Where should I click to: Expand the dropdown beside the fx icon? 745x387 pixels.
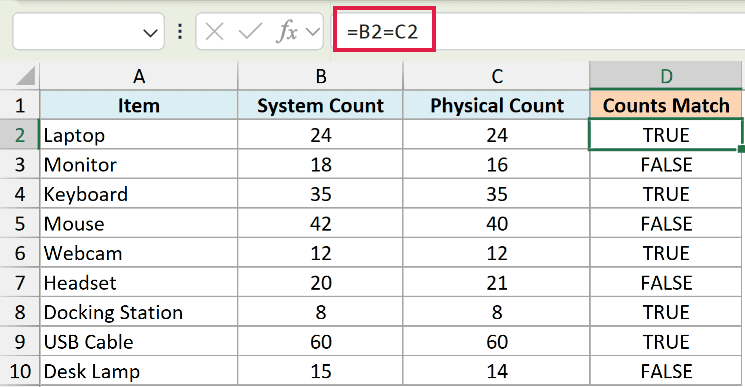click(x=313, y=32)
